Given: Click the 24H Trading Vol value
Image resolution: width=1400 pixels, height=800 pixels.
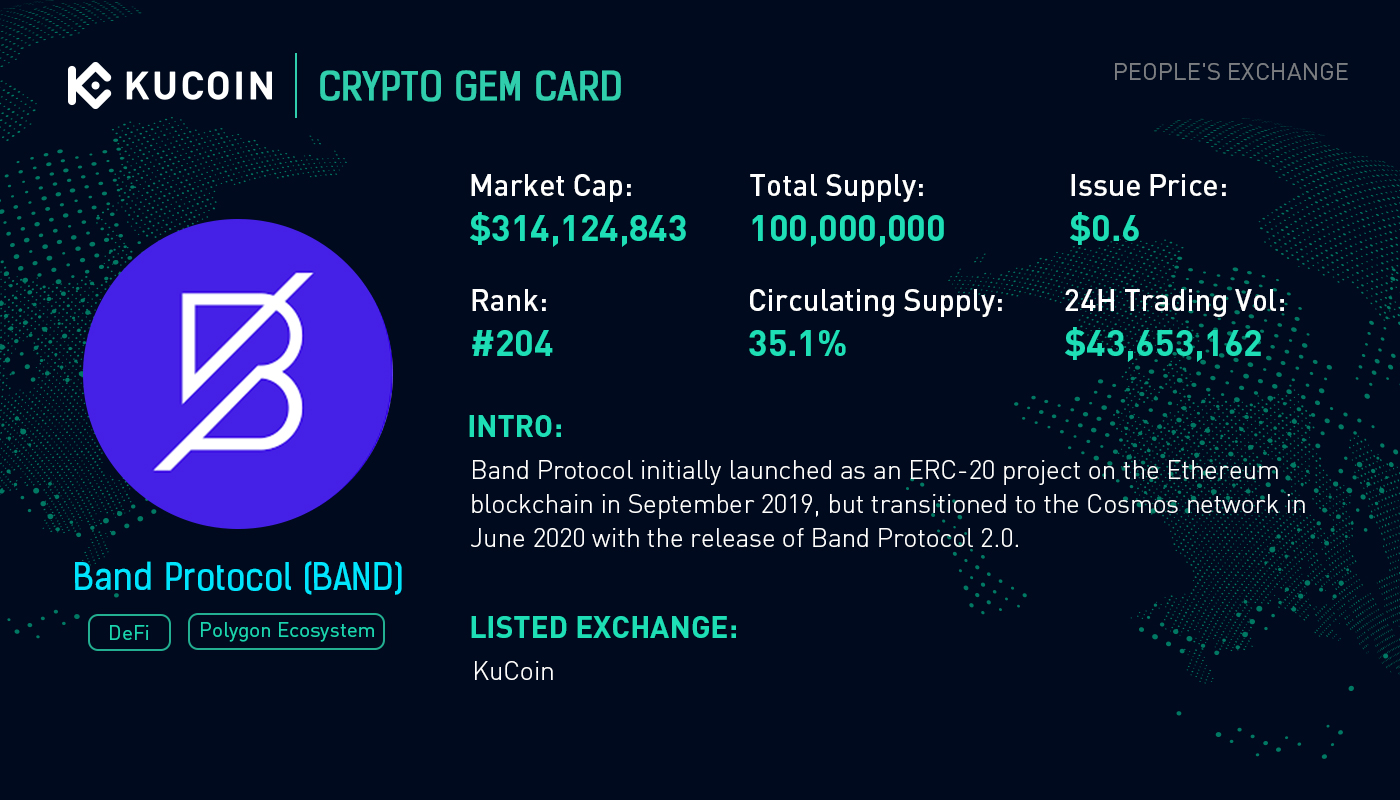Looking at the screenshot, I should pos(1163,344).
